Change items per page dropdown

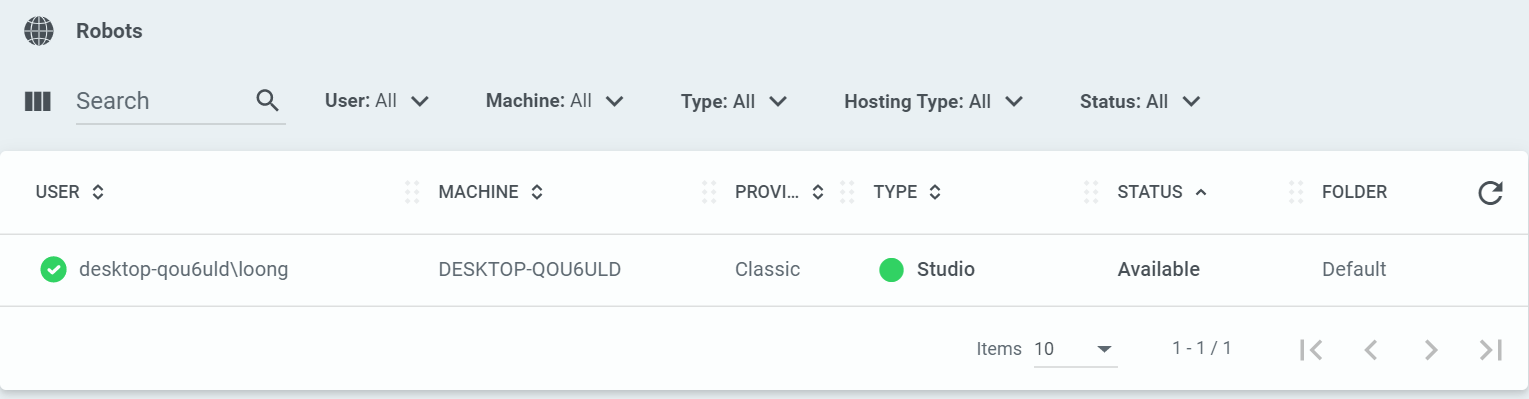[x=1075, y=349]
